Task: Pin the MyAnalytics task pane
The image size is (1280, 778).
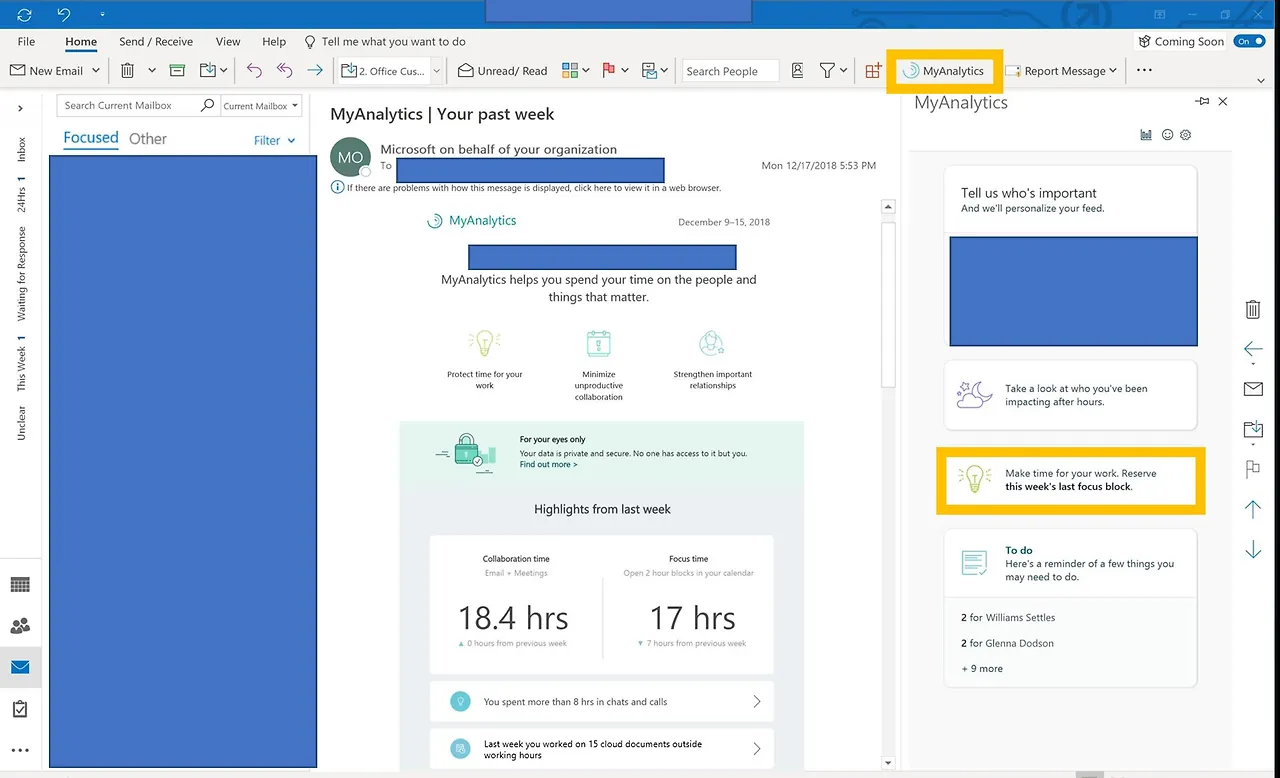Action: [1201, 102]
